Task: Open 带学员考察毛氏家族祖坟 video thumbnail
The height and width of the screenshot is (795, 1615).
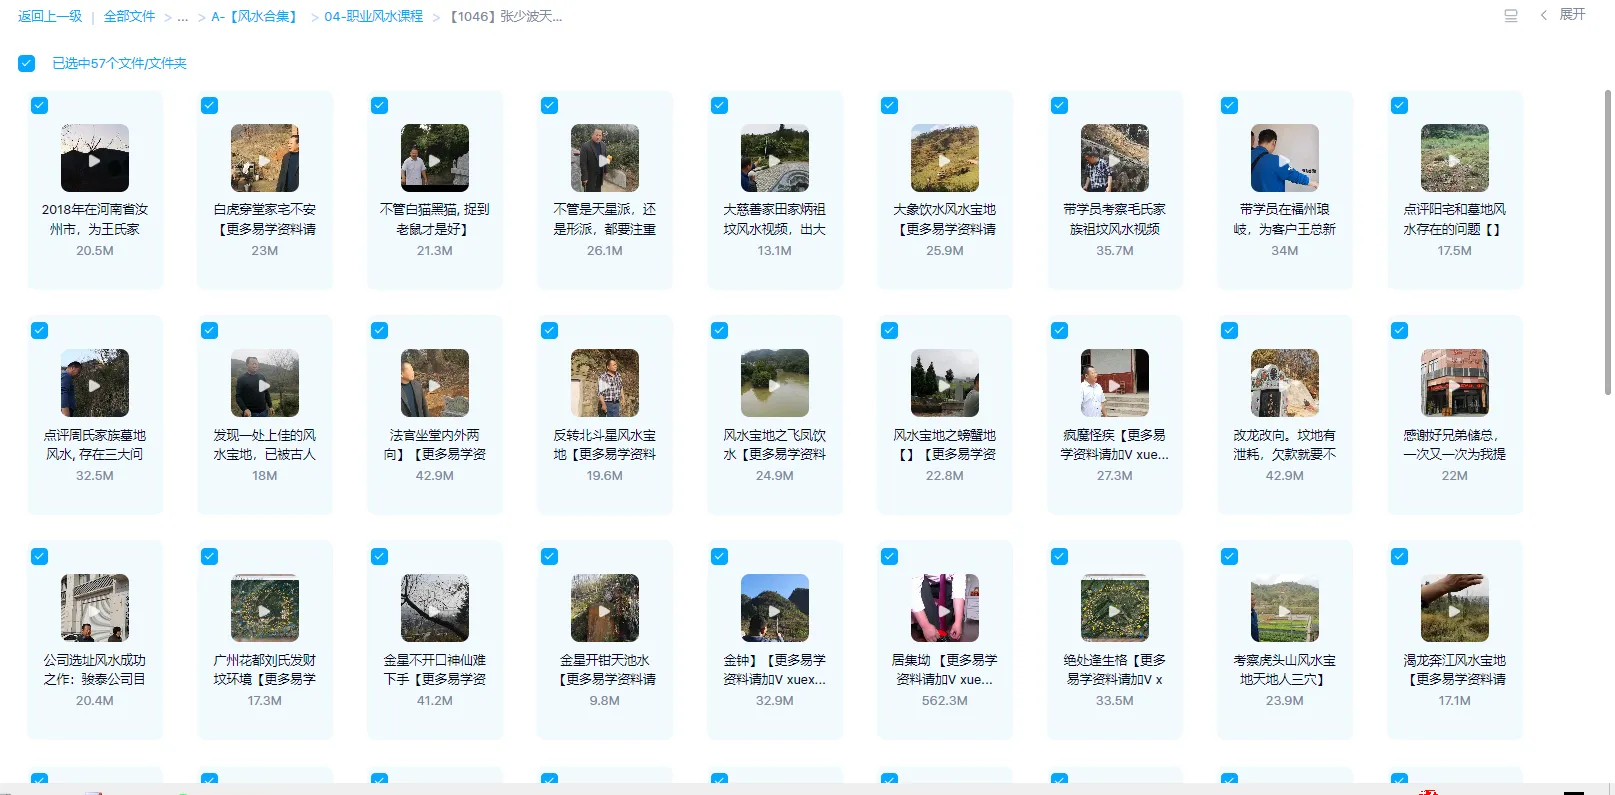Action: click(1115, 158)
